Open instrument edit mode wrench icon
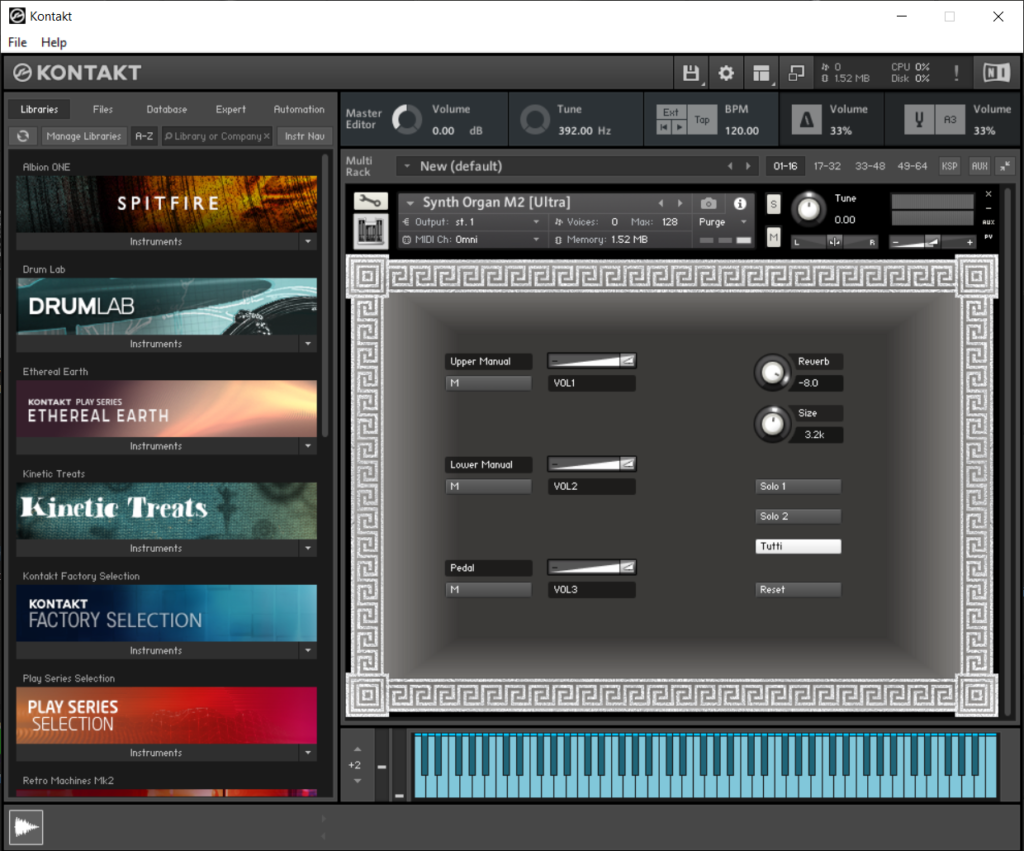1024x851 pixels. pyautogui.click(x=370, y=201)
